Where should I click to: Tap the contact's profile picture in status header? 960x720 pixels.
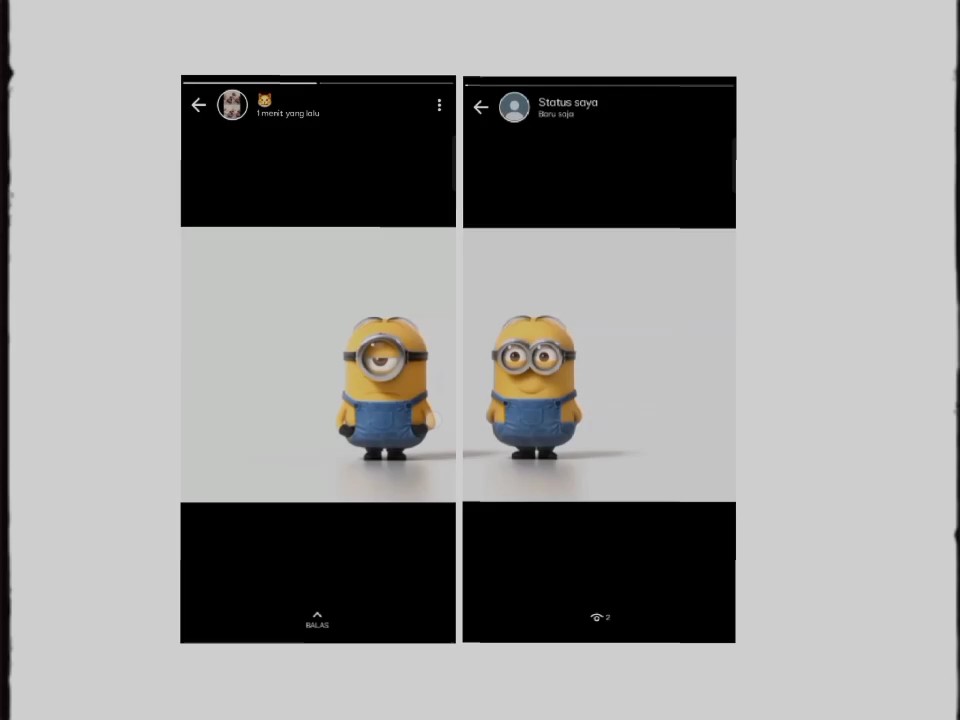(x=232, y=105)
